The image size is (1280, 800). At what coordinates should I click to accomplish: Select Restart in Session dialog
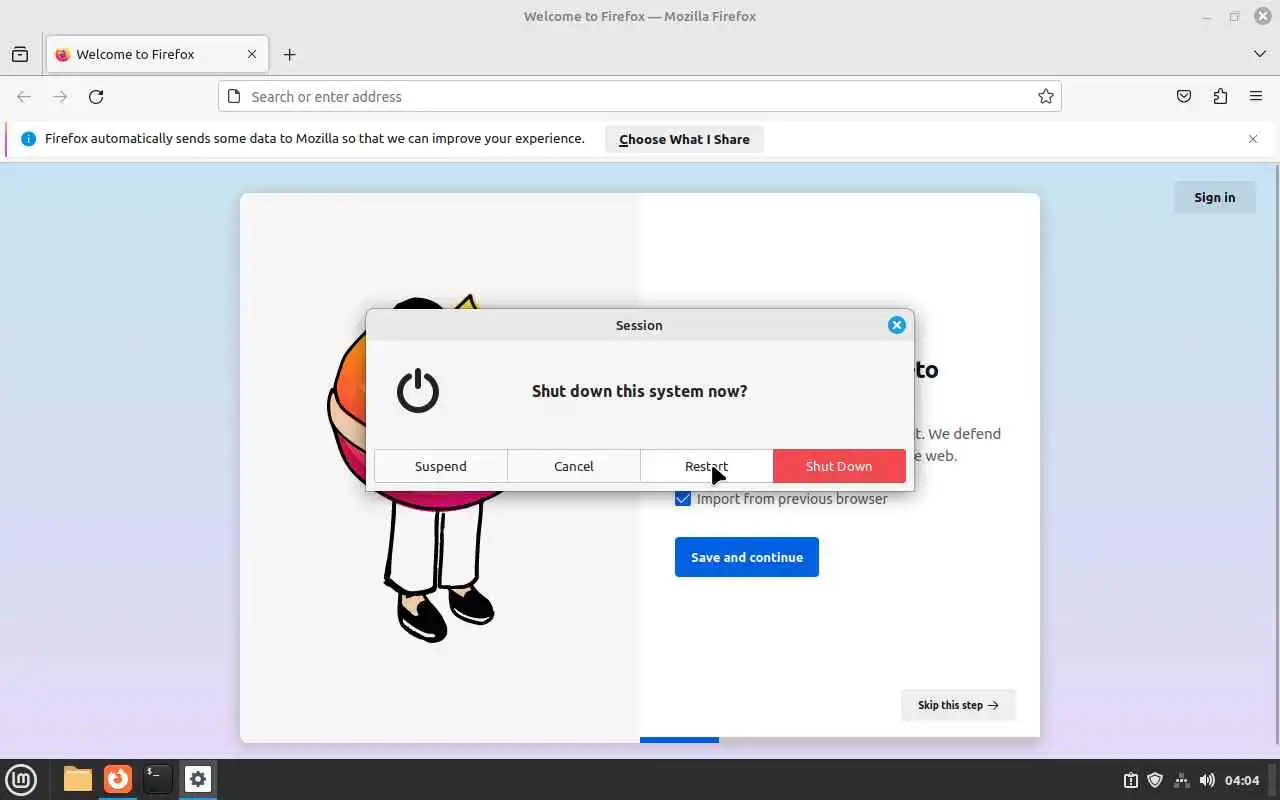pyautogui.click(x=706, y=466)
